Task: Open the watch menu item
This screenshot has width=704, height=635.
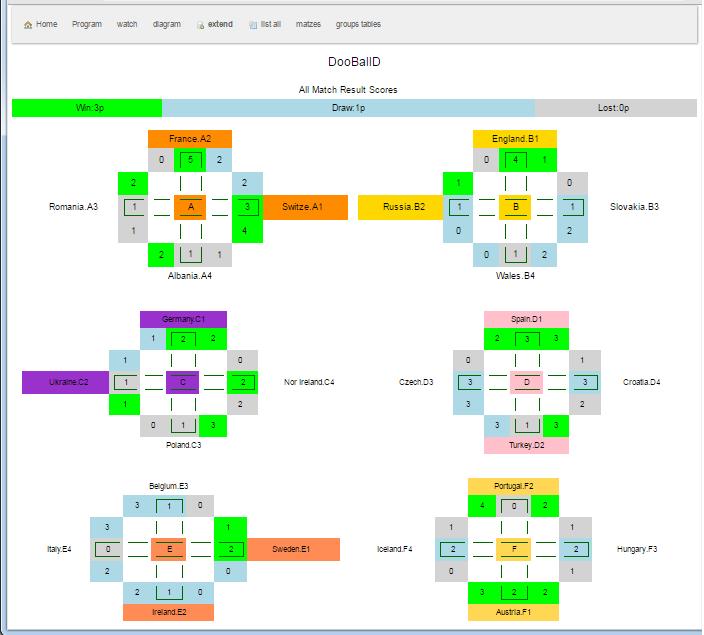Action: click(x=127, y=24)
